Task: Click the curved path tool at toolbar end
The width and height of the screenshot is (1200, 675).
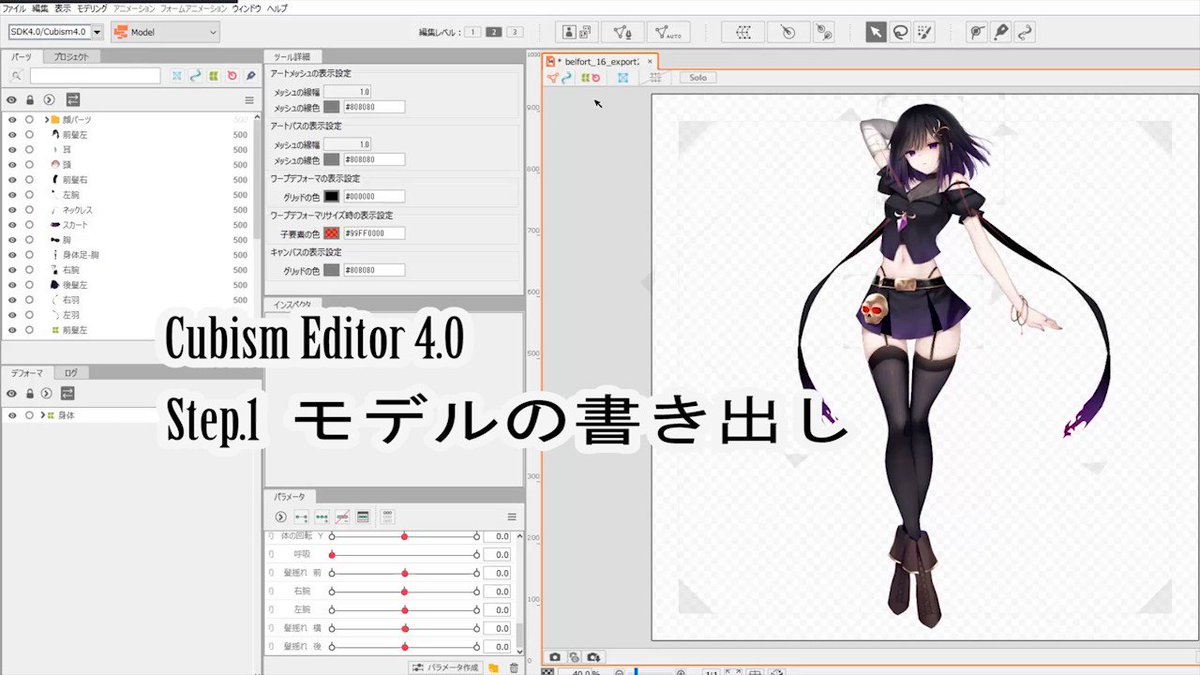Action: click(x=1025, y=32)
